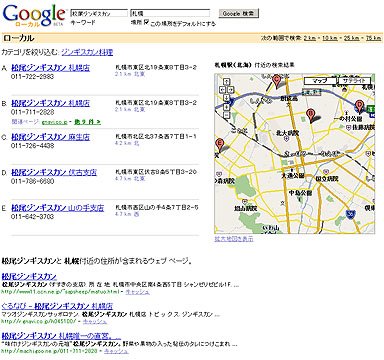Open the 4.2 km 北 distance link
384x360 pixels.
pyautogui.click(x=127, y=143)
